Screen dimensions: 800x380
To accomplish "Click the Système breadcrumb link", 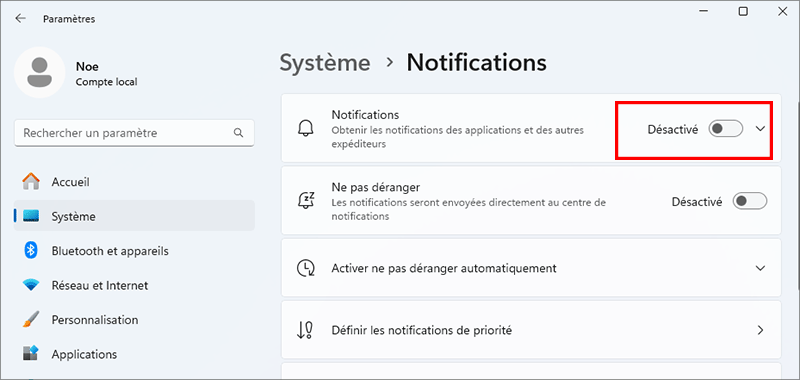I will coord(325,63).
